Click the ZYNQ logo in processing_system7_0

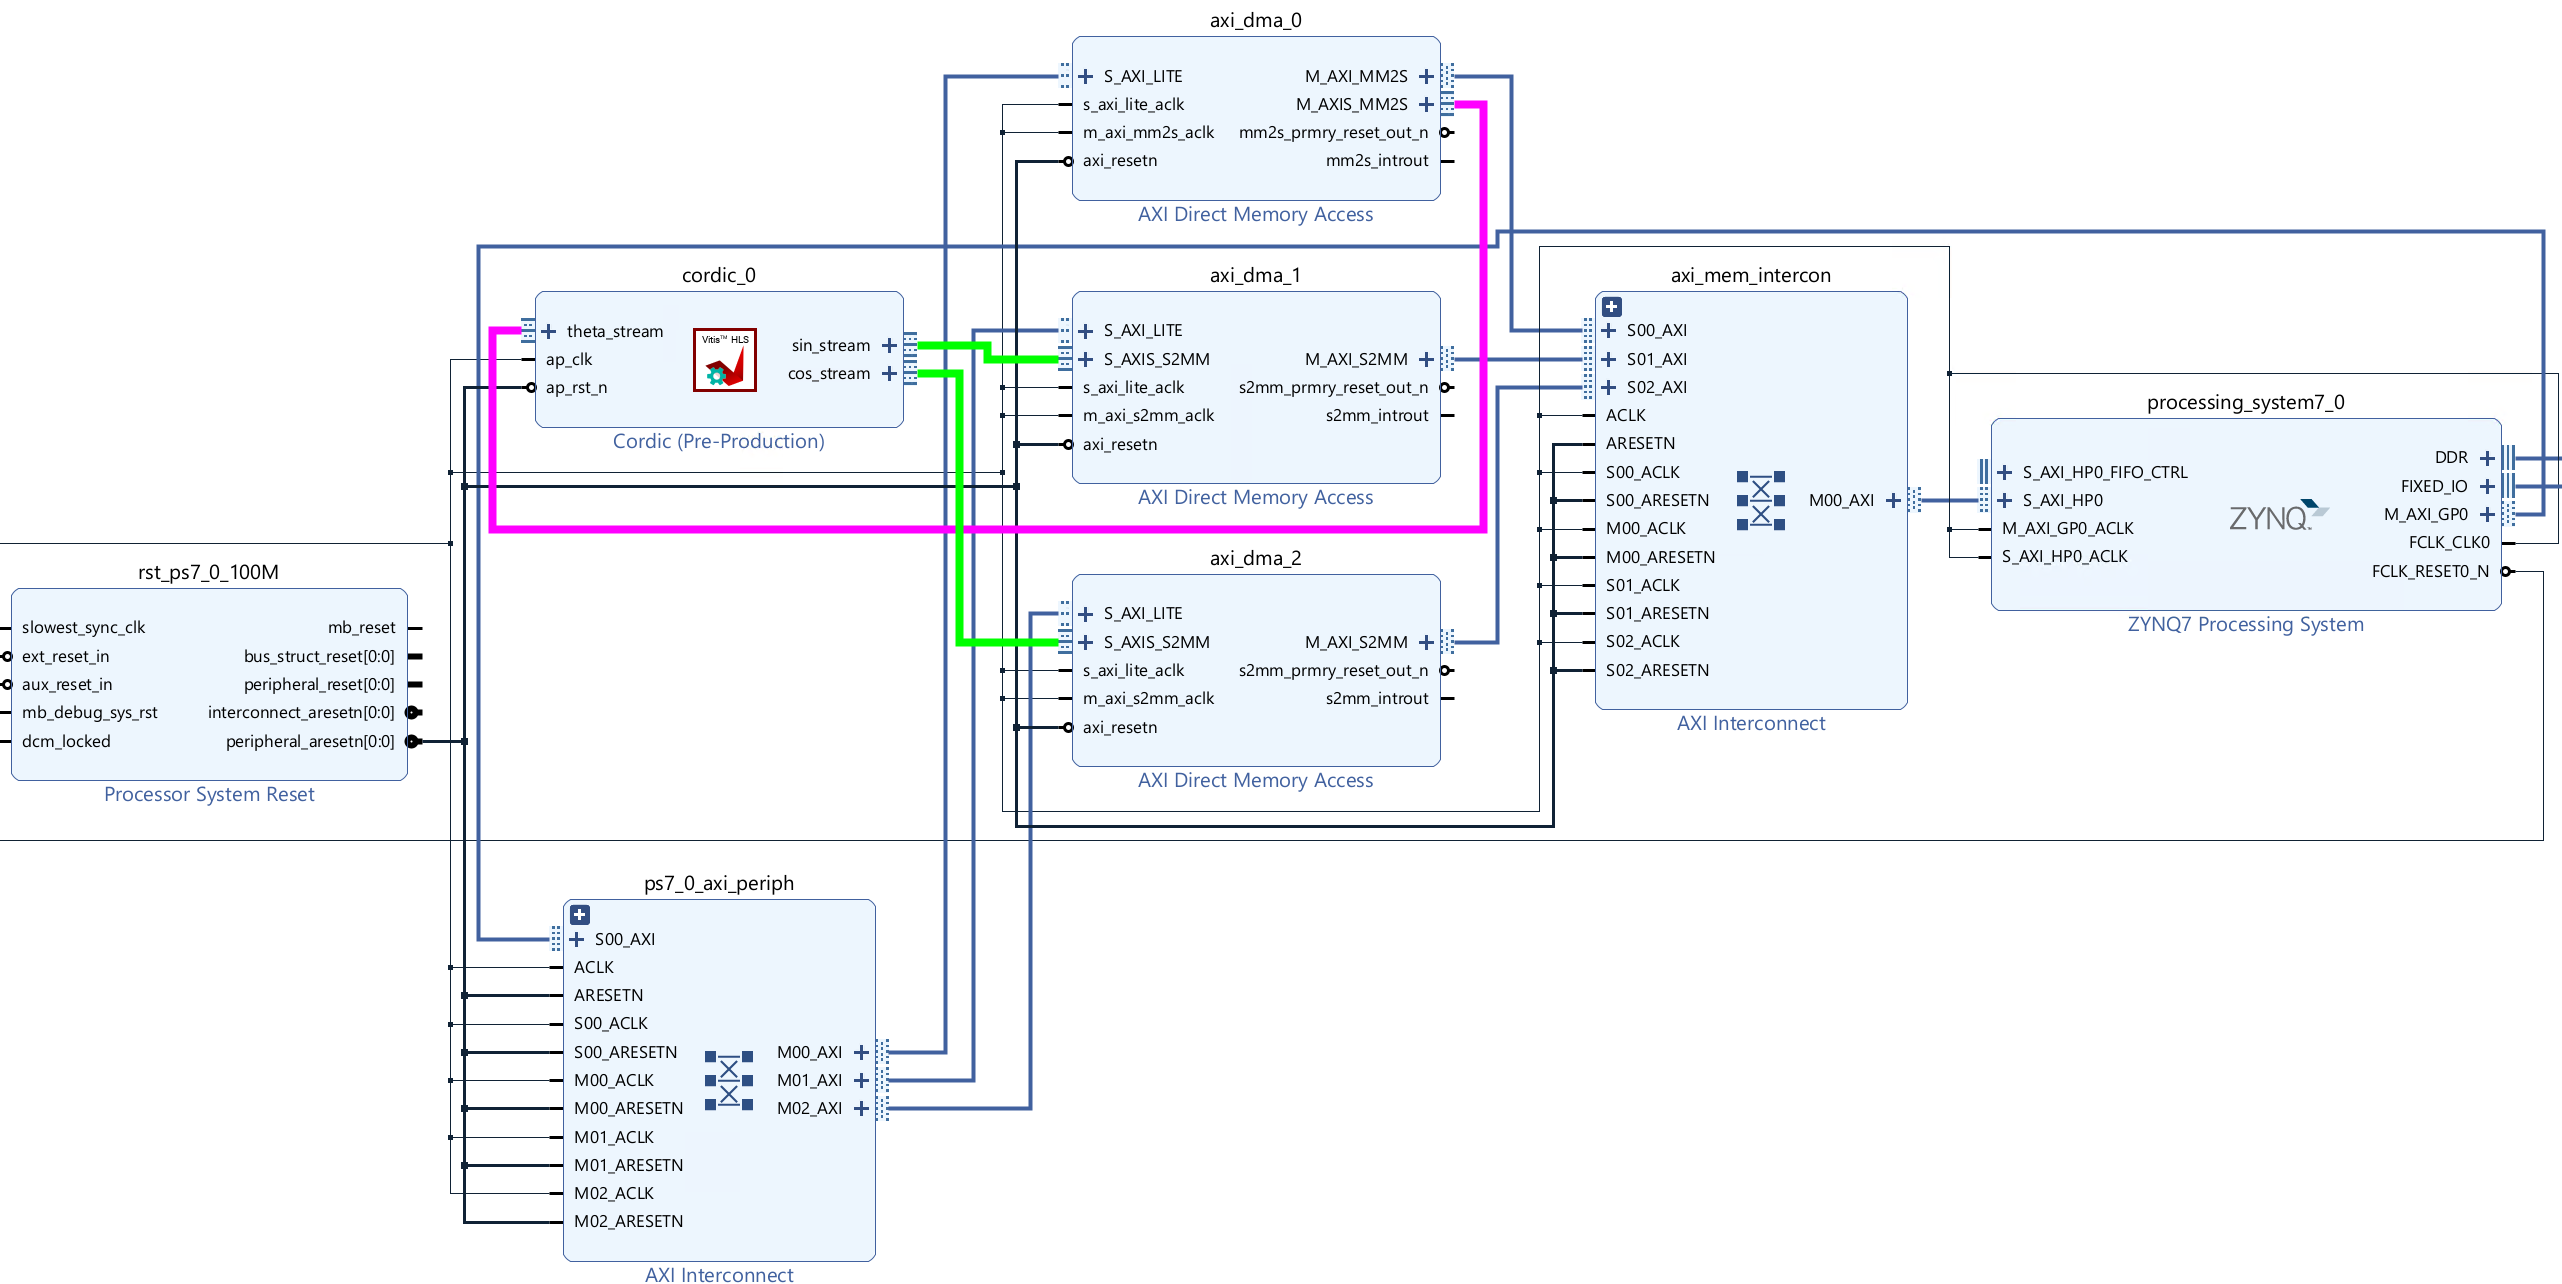pyautogui.click(x=2278, y=515)
